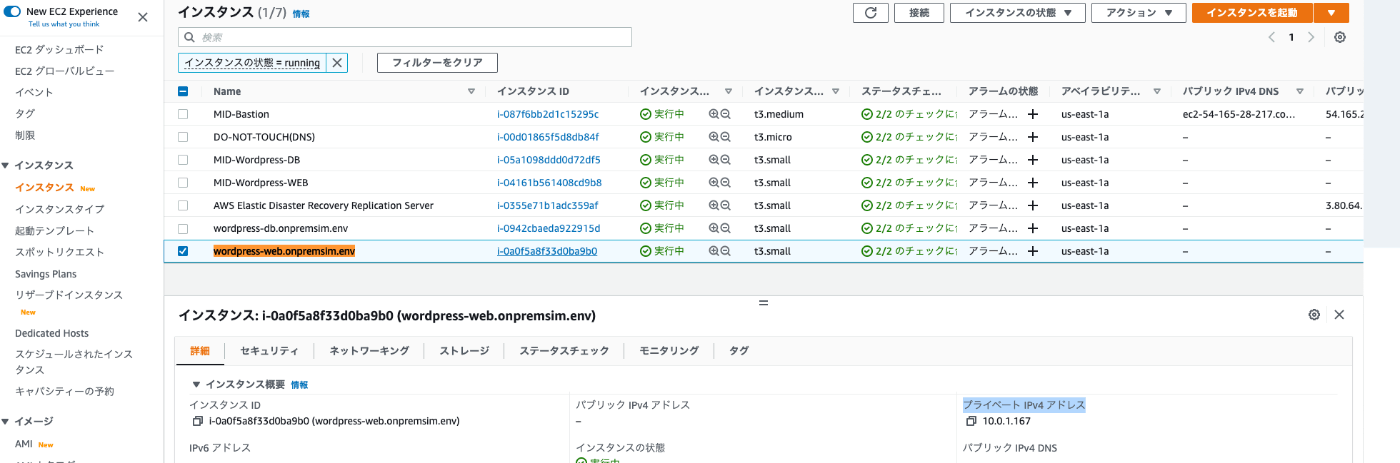Select MID-Wordpress-DB instance checkbox
Viewport: 1400px width, 463px height.
pyautogui.click(x=182, y=160)
